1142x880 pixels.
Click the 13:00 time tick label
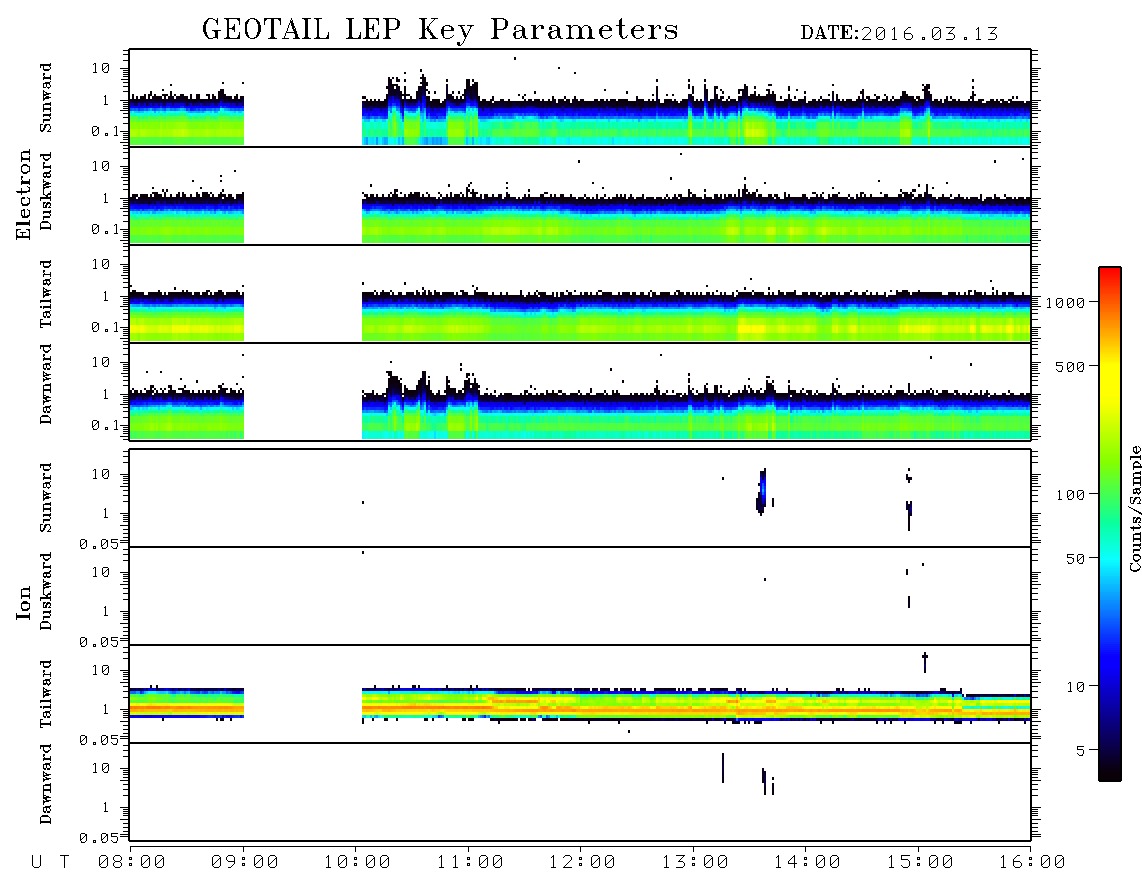tap(695, 862)
